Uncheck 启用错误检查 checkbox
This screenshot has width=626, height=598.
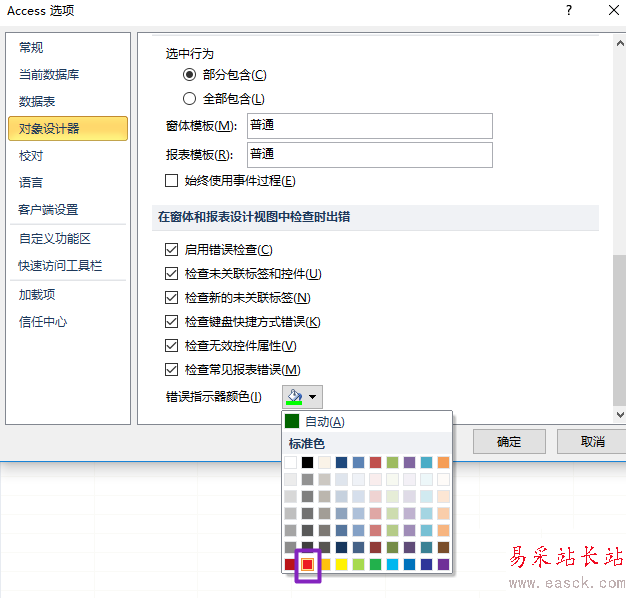(172, 250)
